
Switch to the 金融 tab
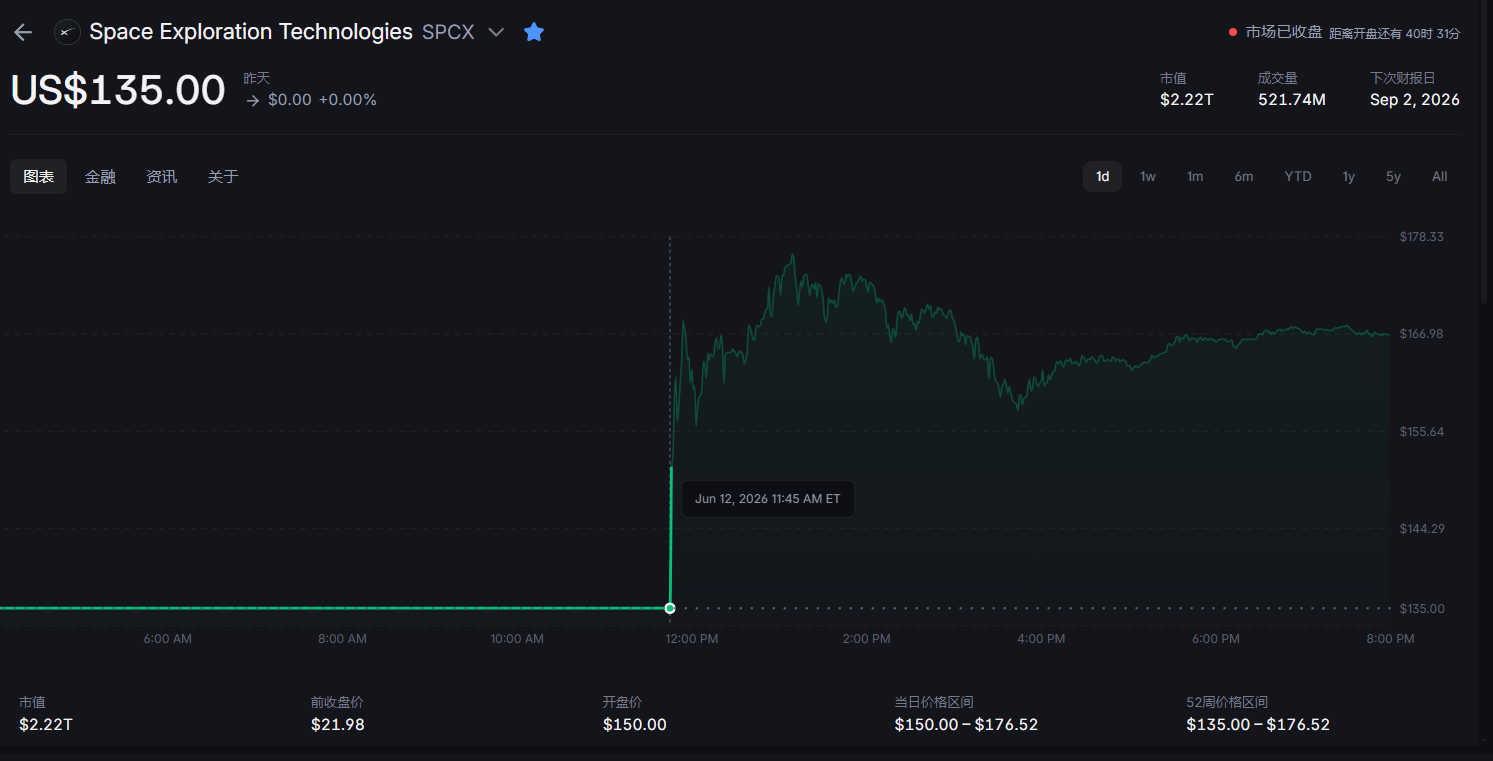(x=100, y=177)
